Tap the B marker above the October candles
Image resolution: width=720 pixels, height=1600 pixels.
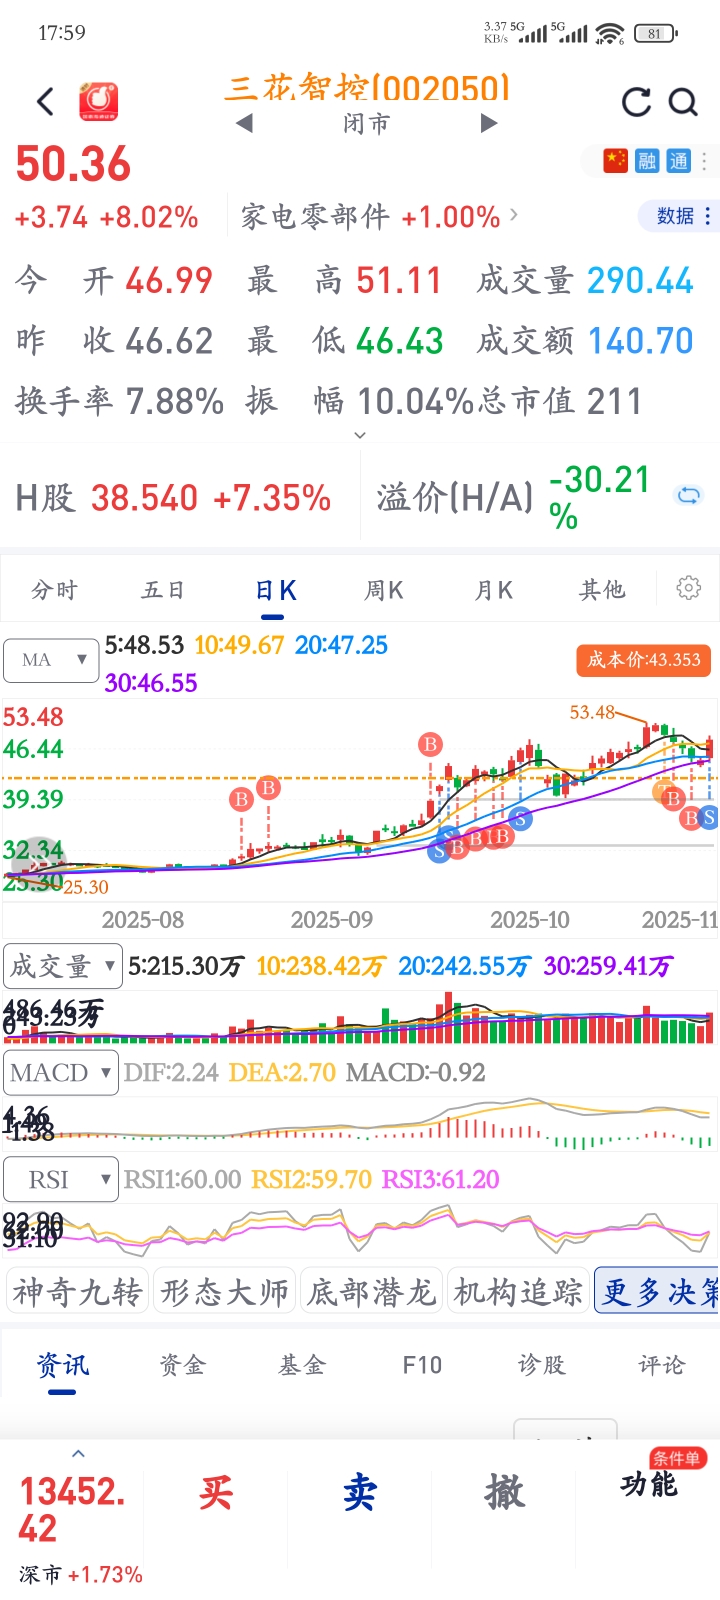pos(430,744)
